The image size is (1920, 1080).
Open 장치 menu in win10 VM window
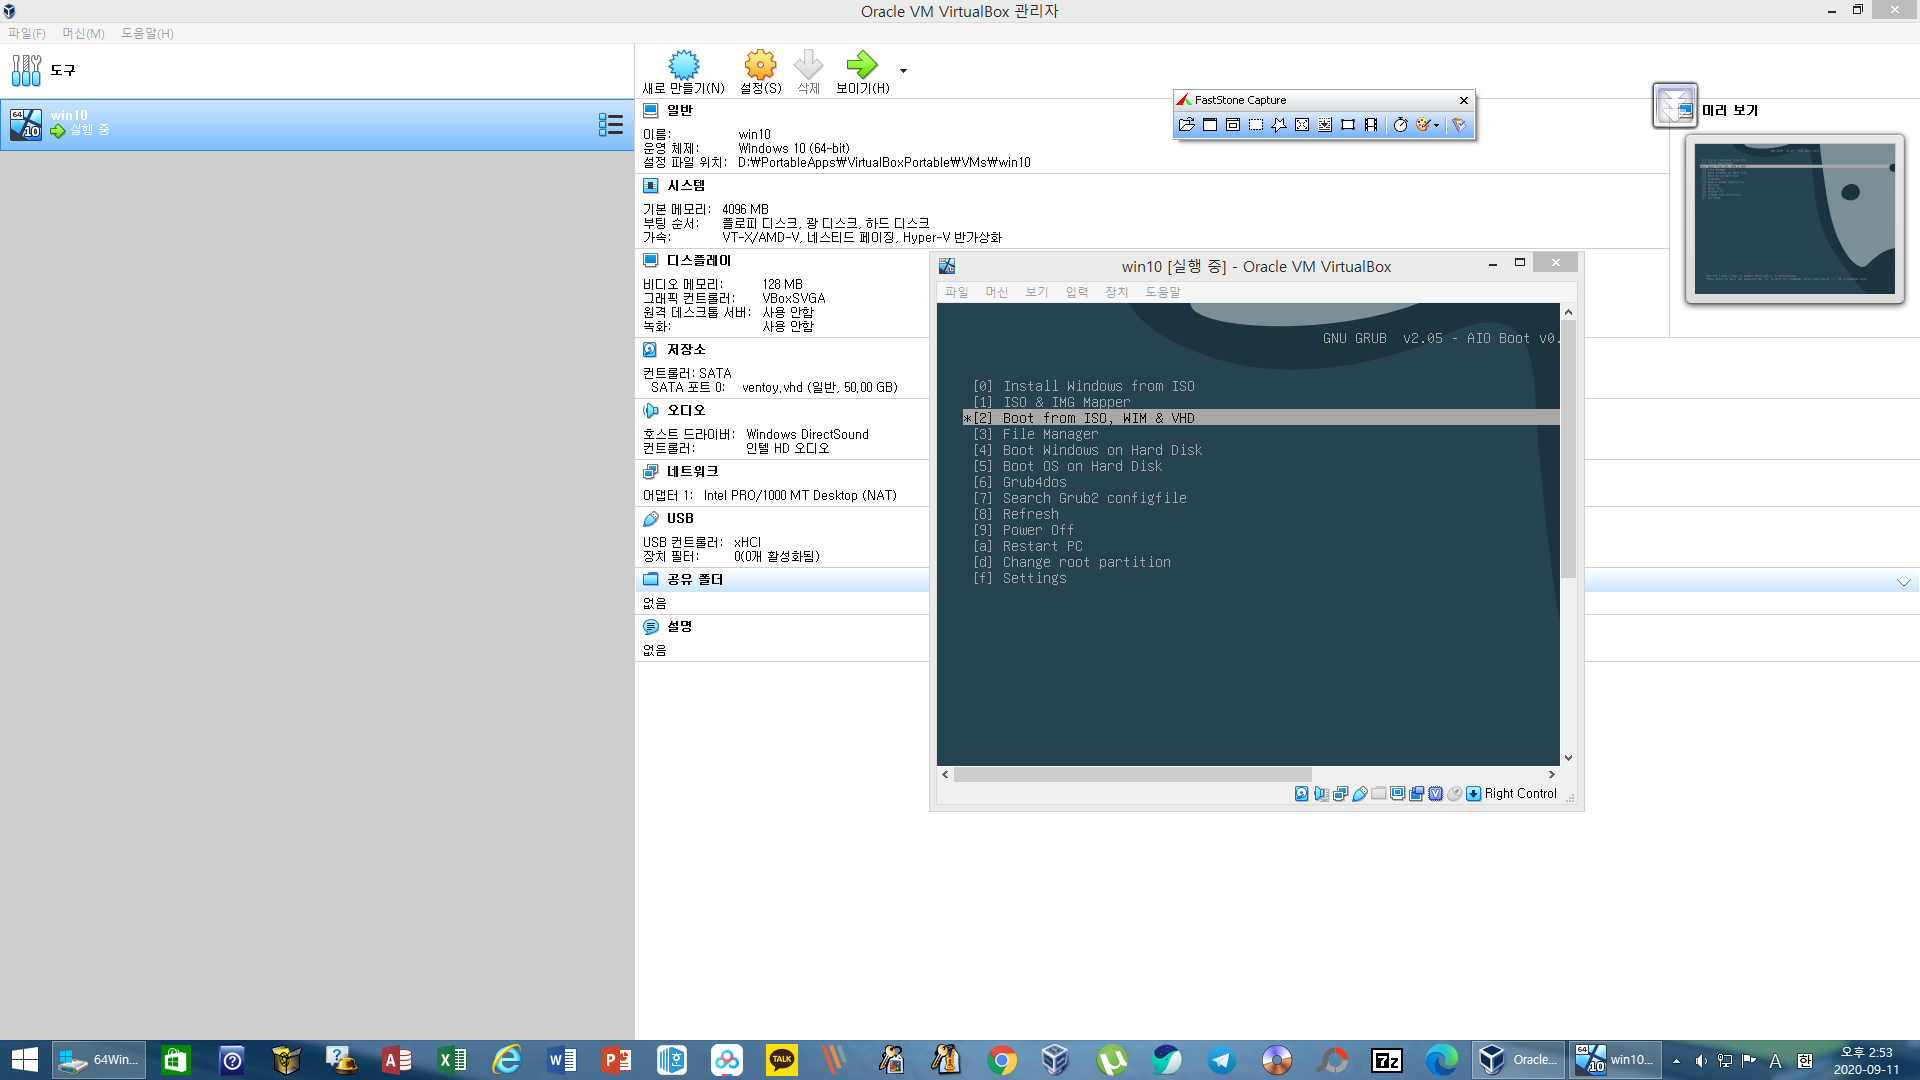[x=1117, y=292]
